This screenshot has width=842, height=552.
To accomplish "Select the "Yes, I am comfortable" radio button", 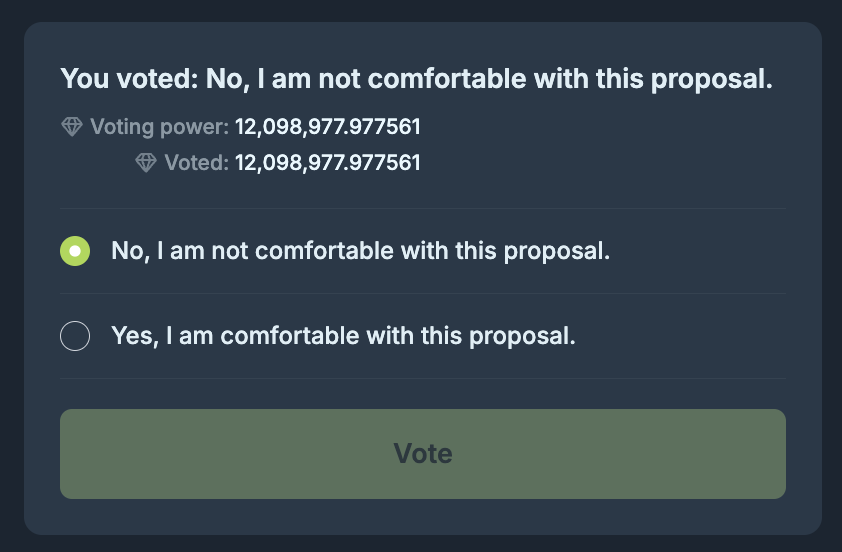I will click(75, 336).
